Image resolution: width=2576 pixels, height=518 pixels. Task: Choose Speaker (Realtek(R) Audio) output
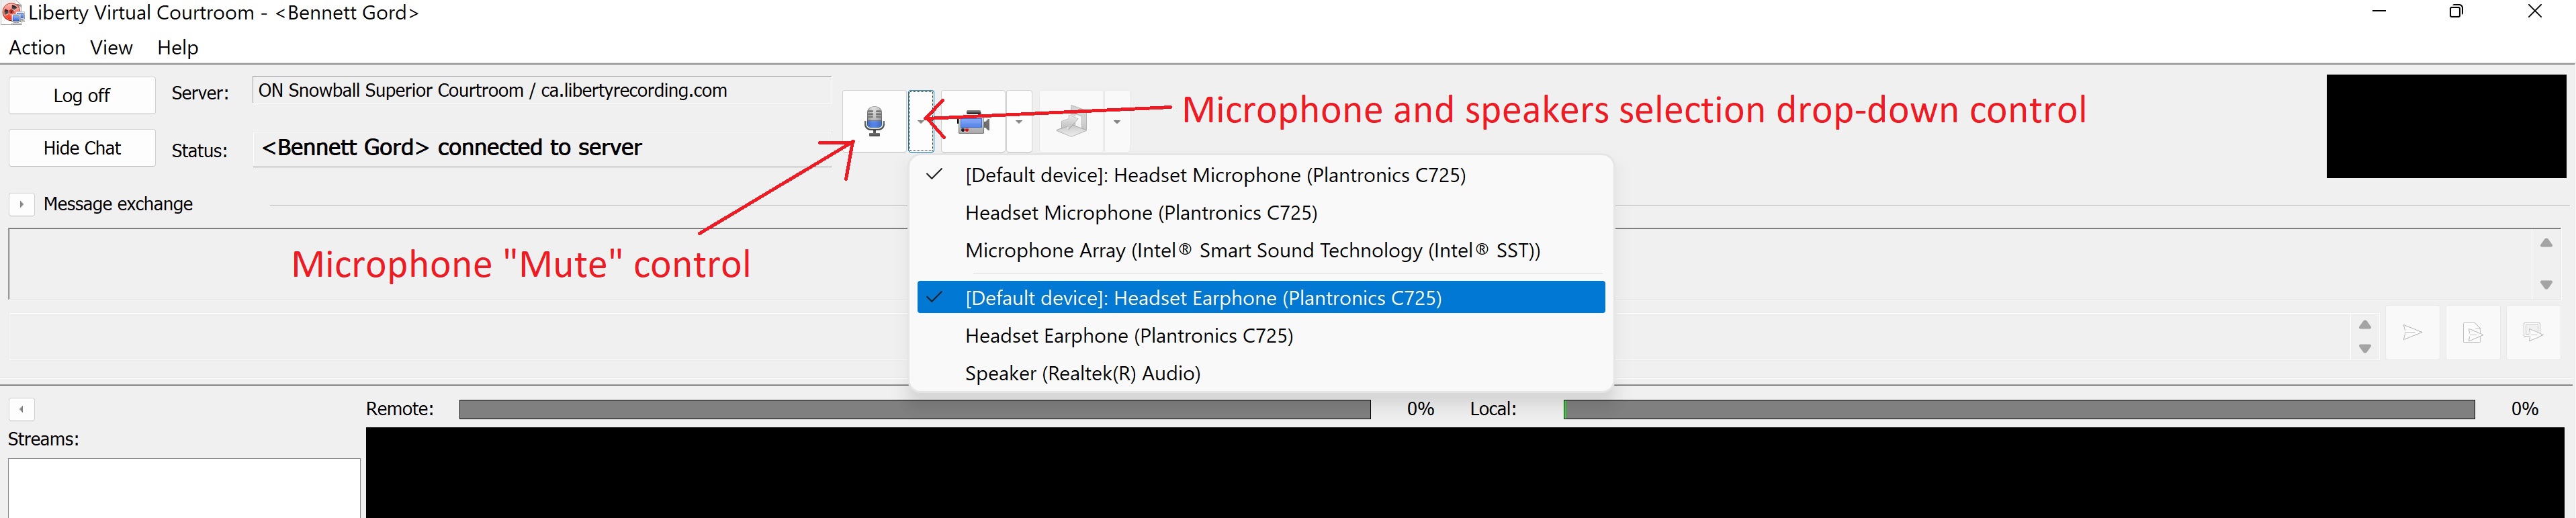[1082, 373]
